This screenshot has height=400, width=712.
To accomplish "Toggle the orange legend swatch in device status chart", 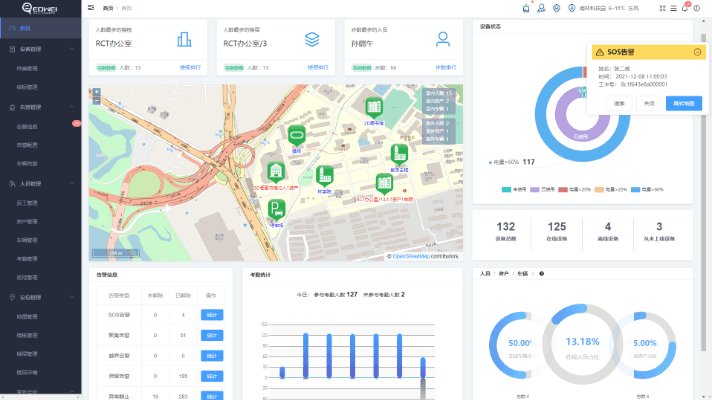I will pyautogui.click(x=599, y=189).
